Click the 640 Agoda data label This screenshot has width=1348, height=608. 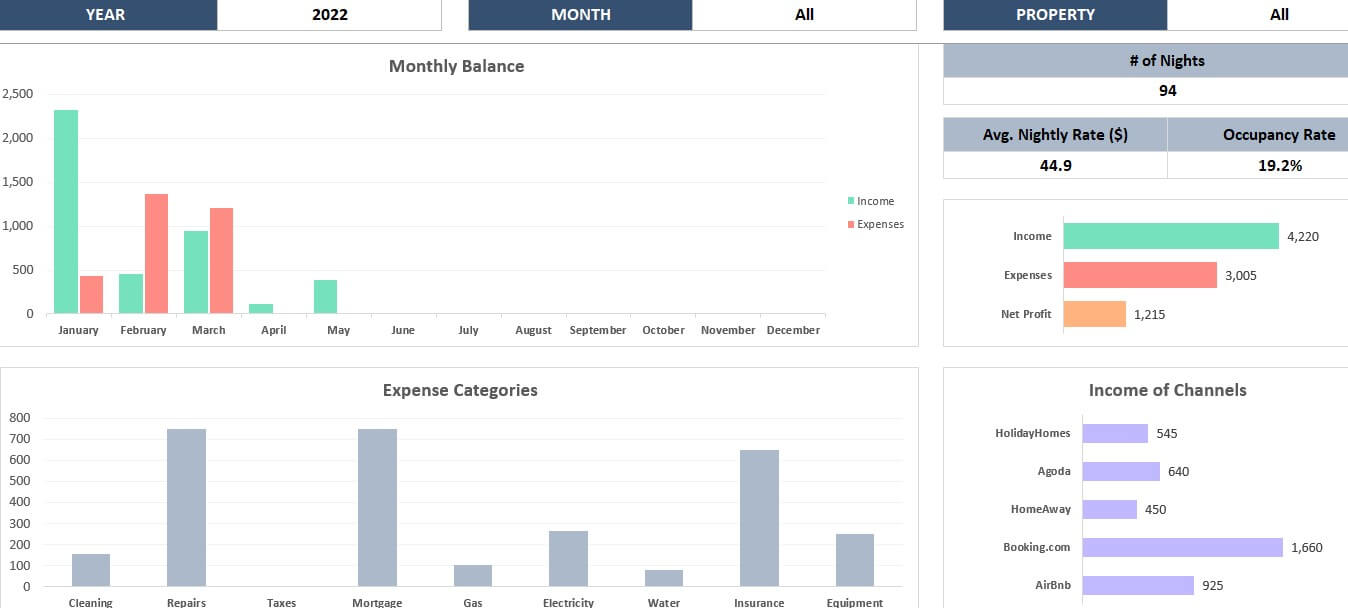[x=1178, y=471]
